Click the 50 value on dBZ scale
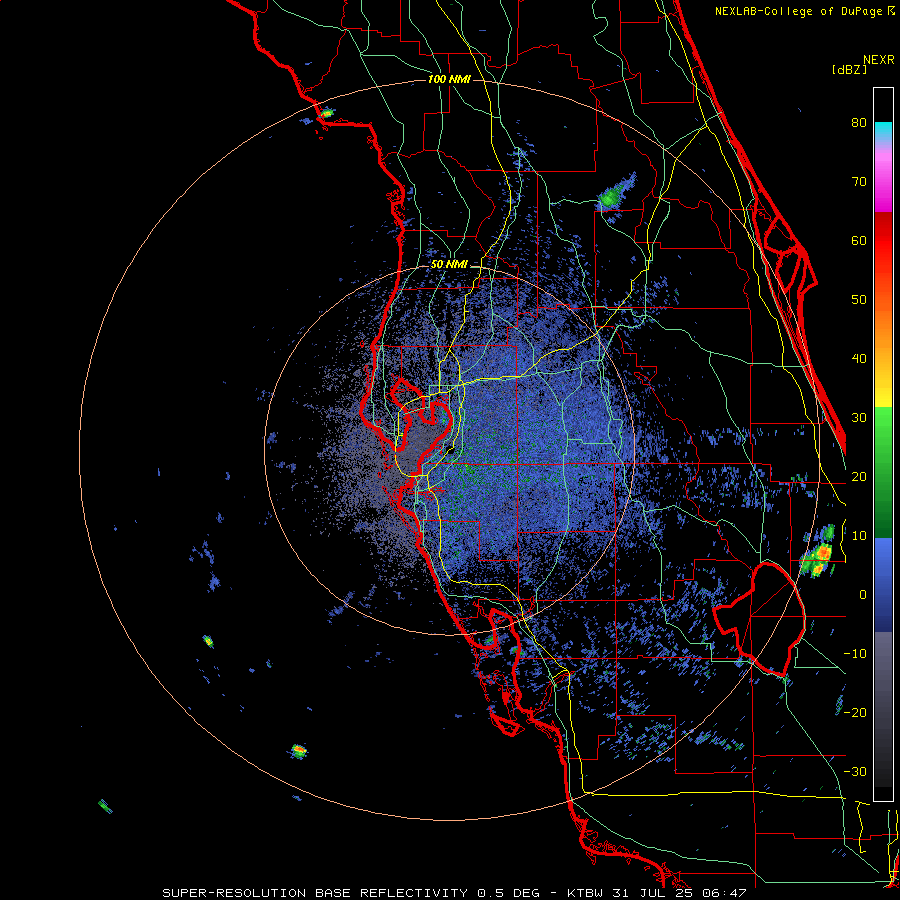Screen dimensions: 900x900 [x=859, y=300]
